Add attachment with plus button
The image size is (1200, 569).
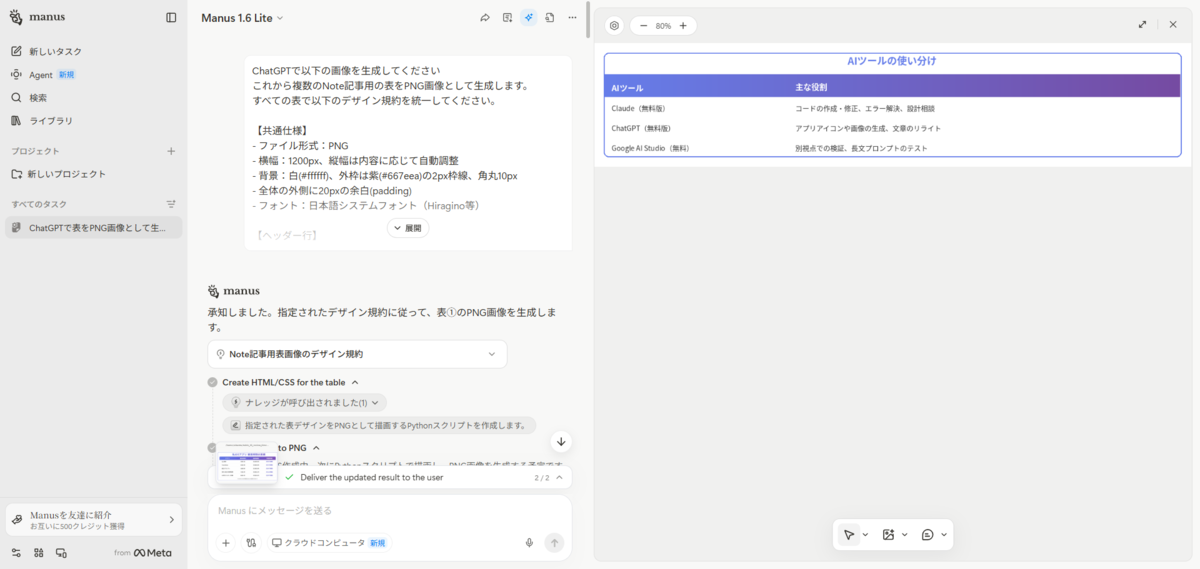226,543
